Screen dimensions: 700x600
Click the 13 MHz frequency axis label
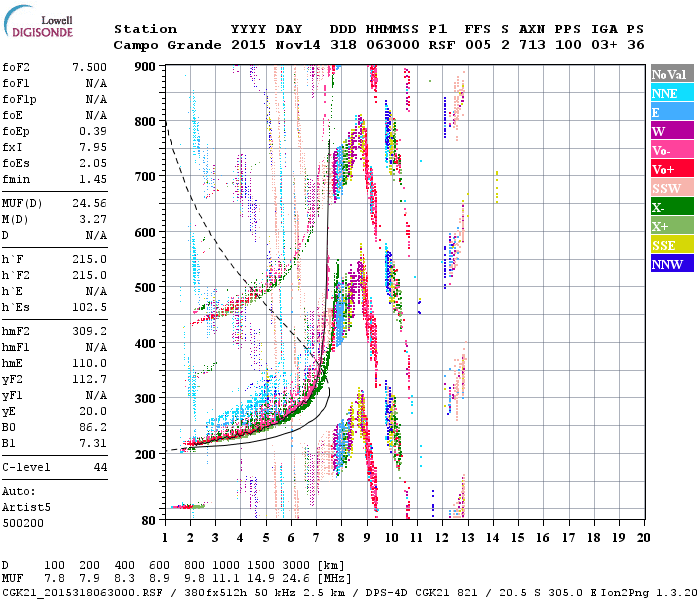tap(467, 538)
